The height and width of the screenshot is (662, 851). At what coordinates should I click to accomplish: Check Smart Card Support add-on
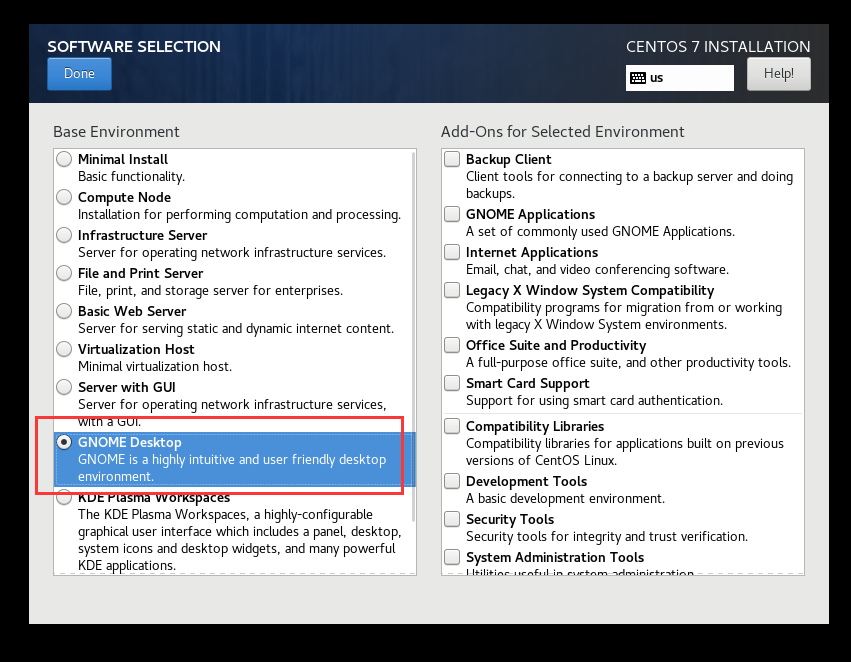pos(452,383)
